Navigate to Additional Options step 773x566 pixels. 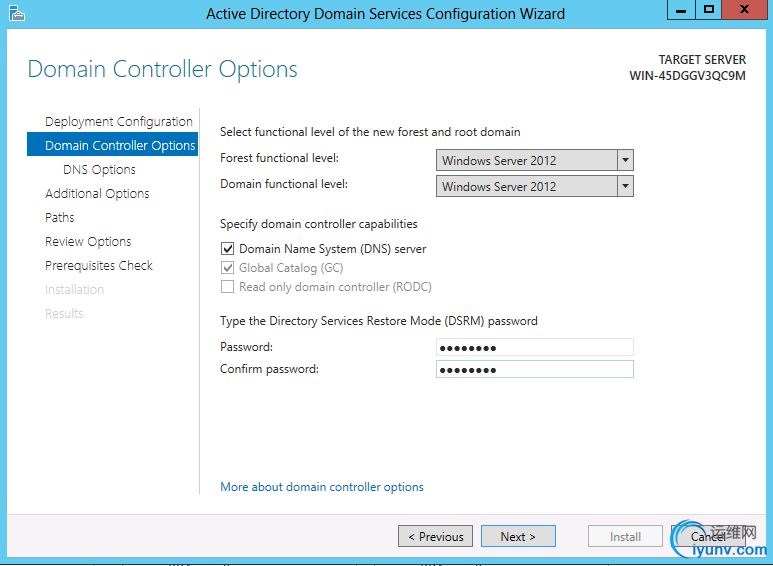pyautogui.click(x=97, y=194)
